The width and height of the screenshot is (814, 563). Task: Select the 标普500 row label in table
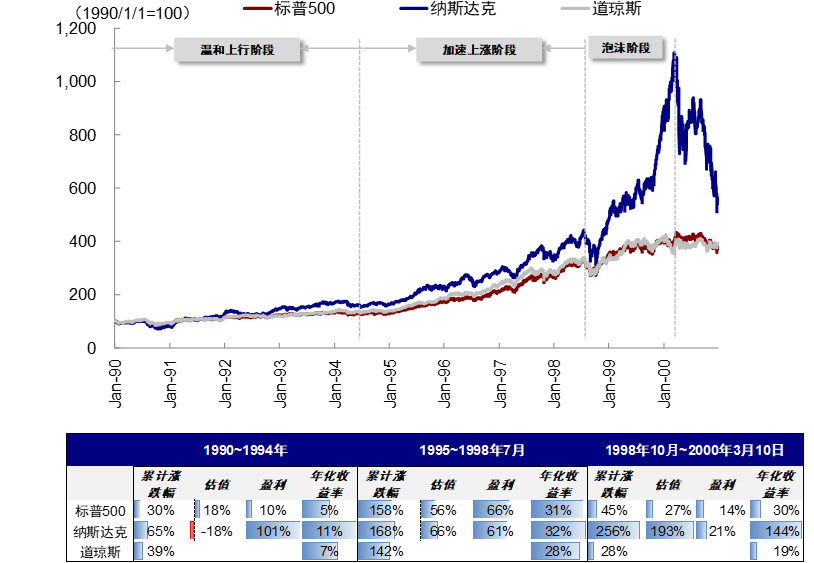100,511
